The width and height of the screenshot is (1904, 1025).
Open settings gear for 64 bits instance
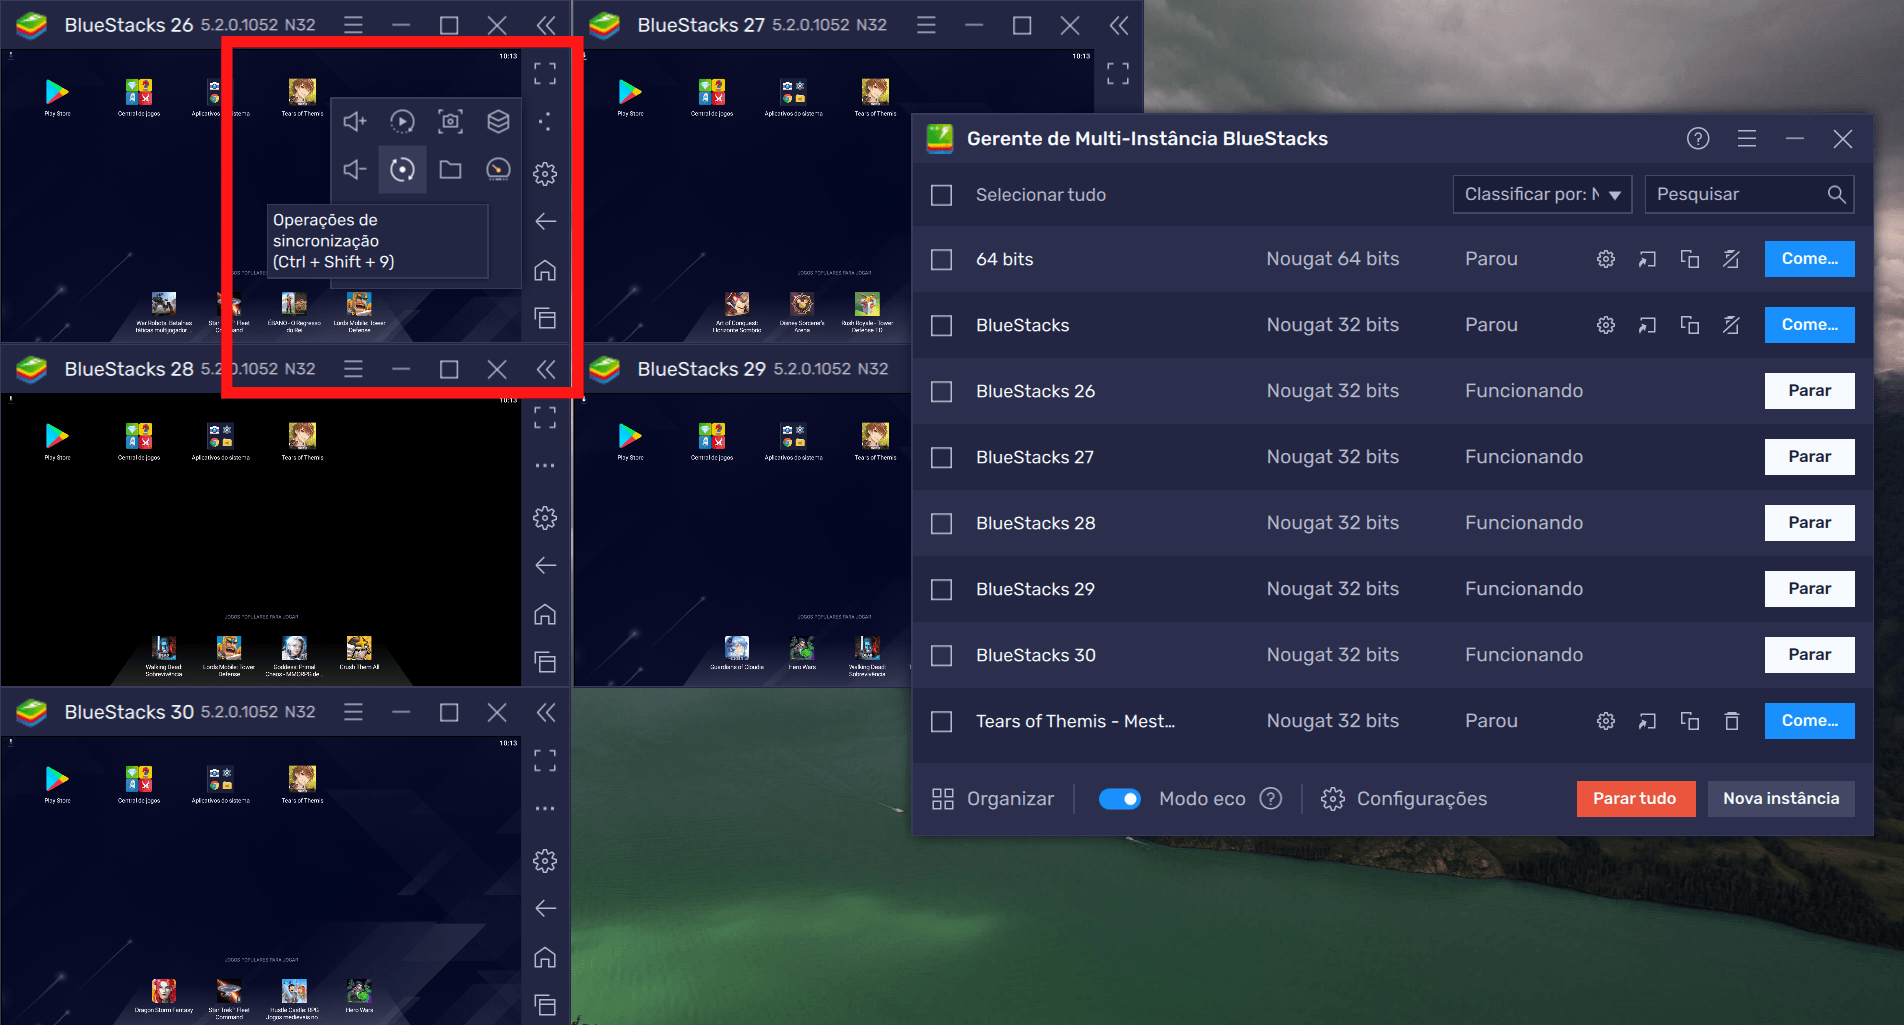(x=1606, y=259)
